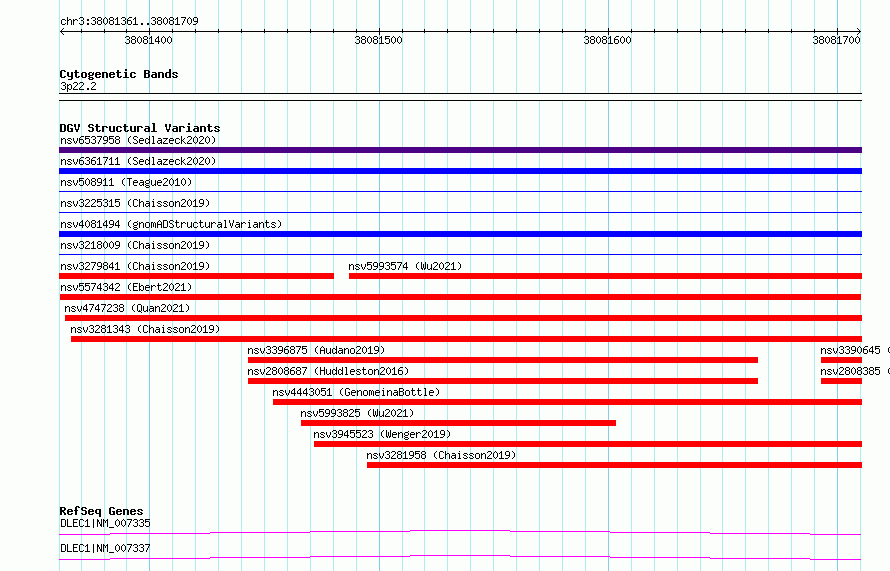
Task: Select the small red nsv2808385 bar
Action: pos(842,381)
